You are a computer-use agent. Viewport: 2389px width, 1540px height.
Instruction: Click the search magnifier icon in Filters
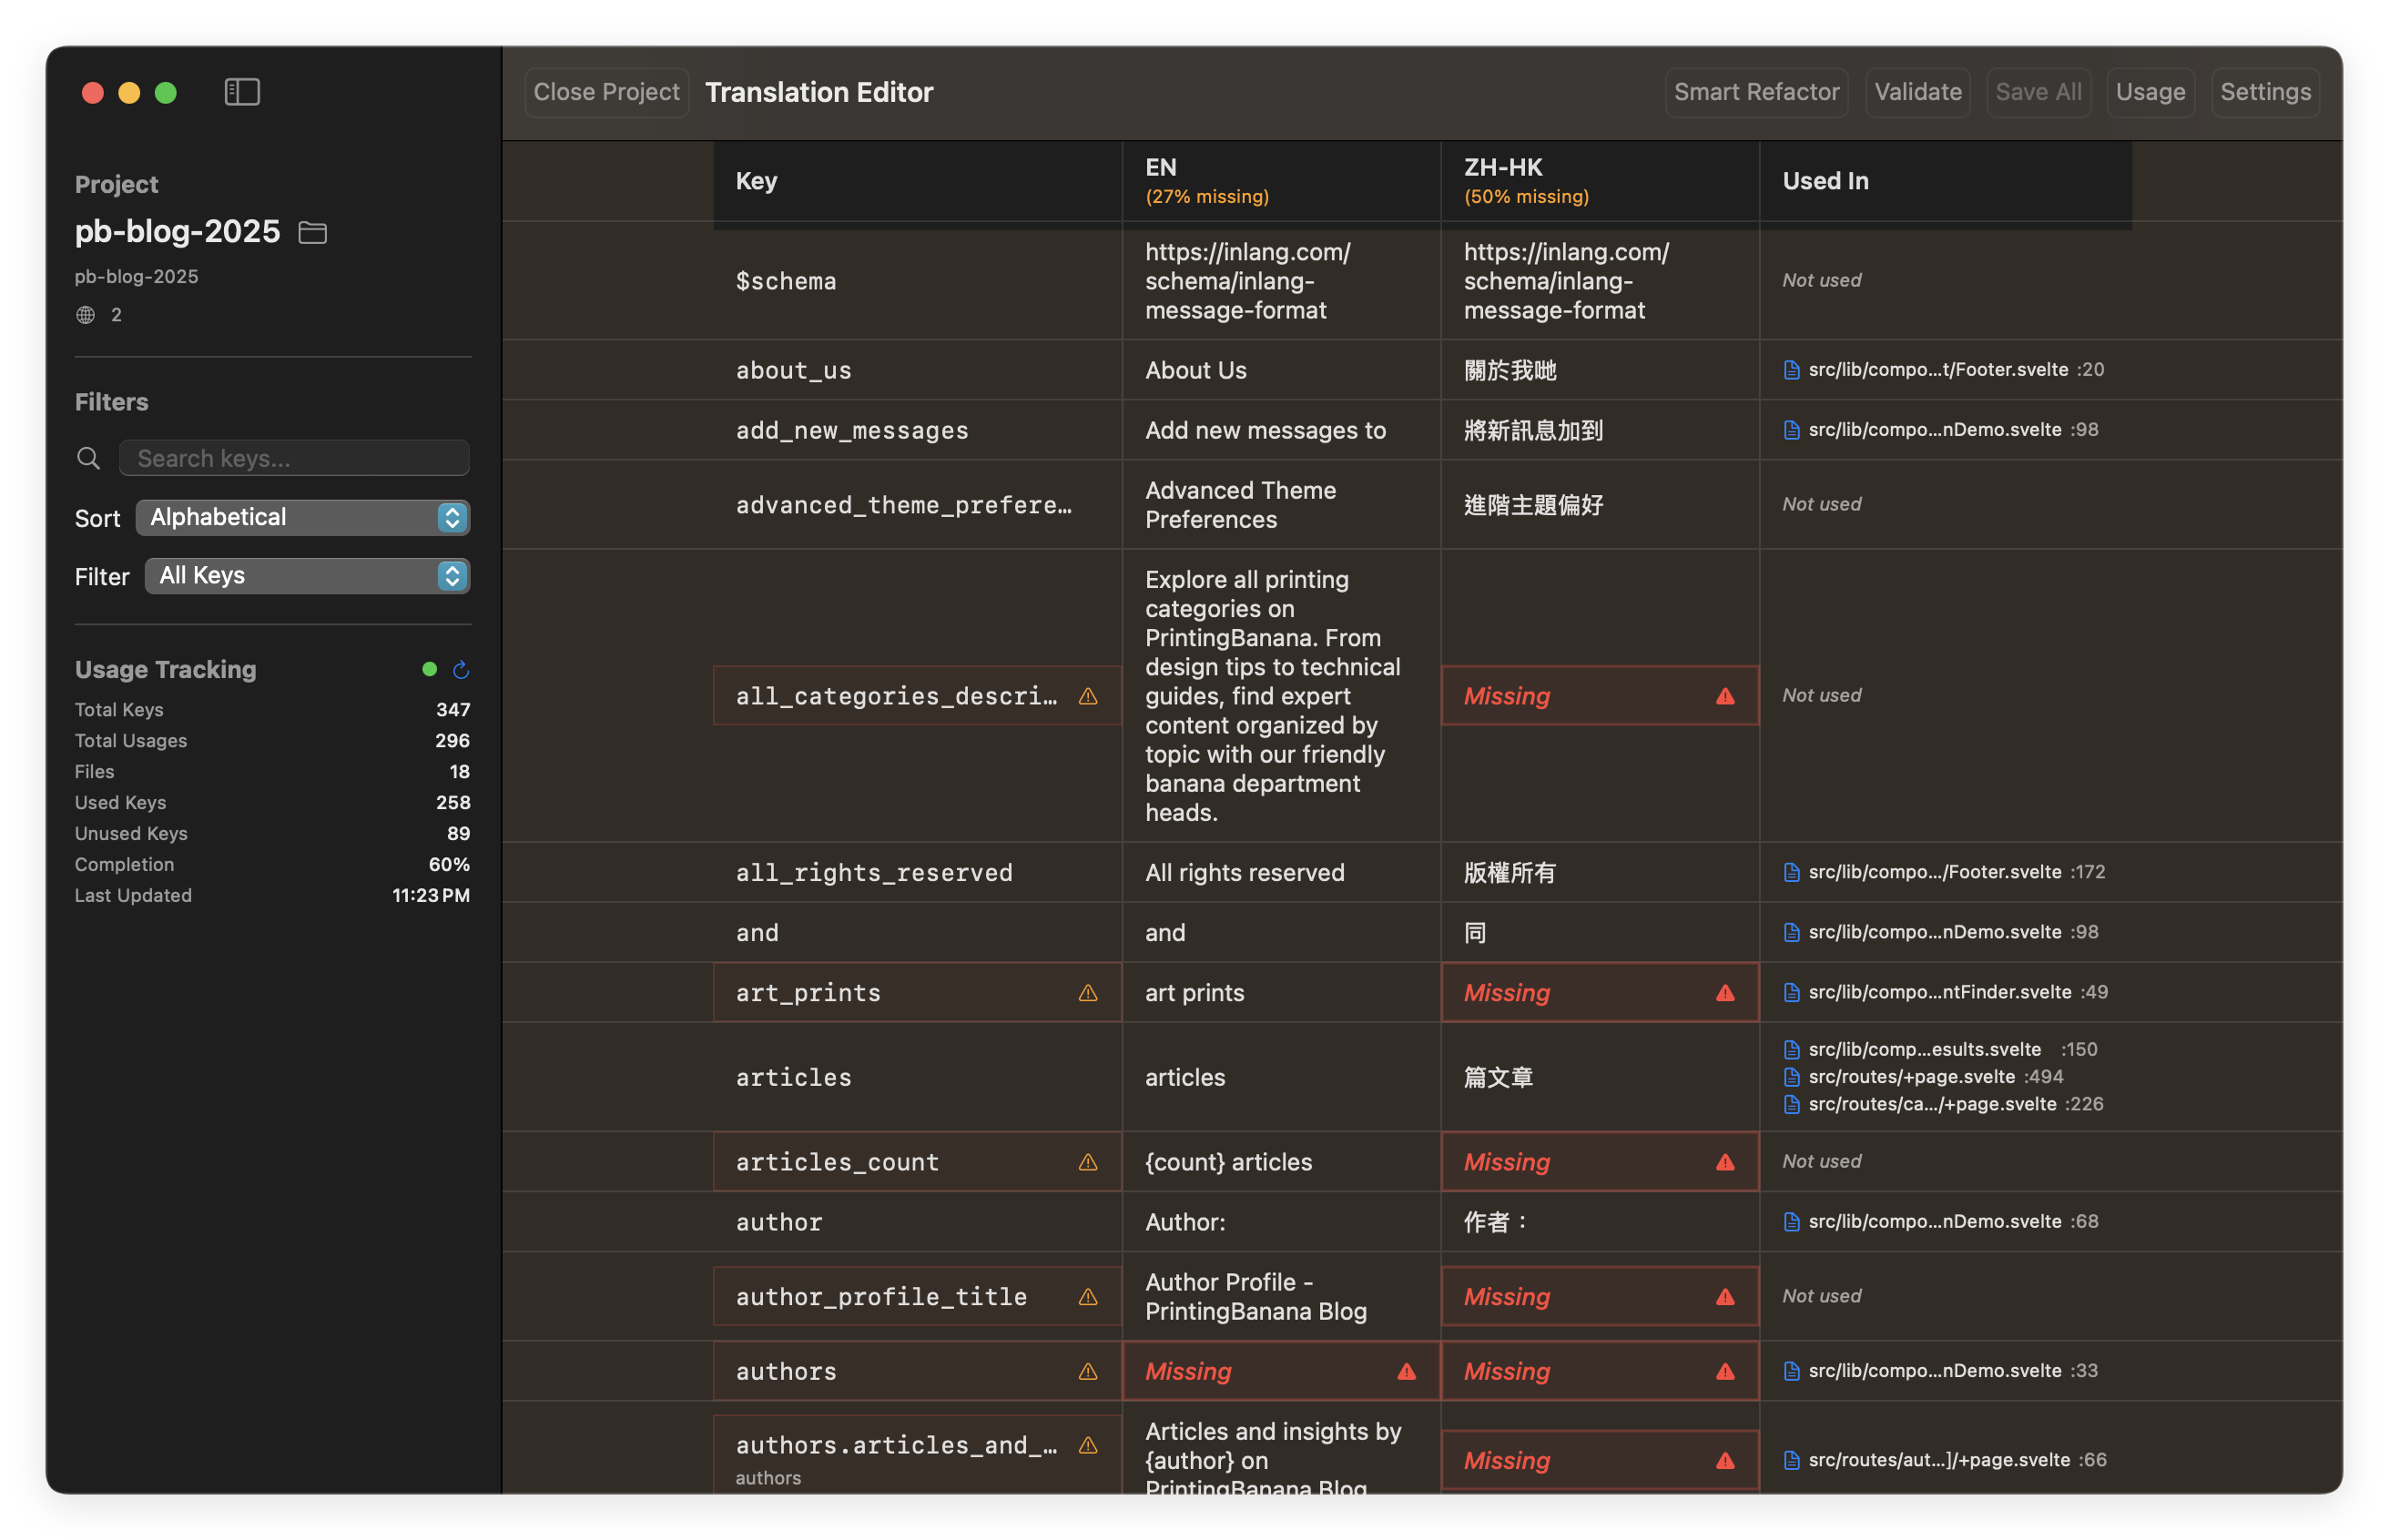click(88, 457)
